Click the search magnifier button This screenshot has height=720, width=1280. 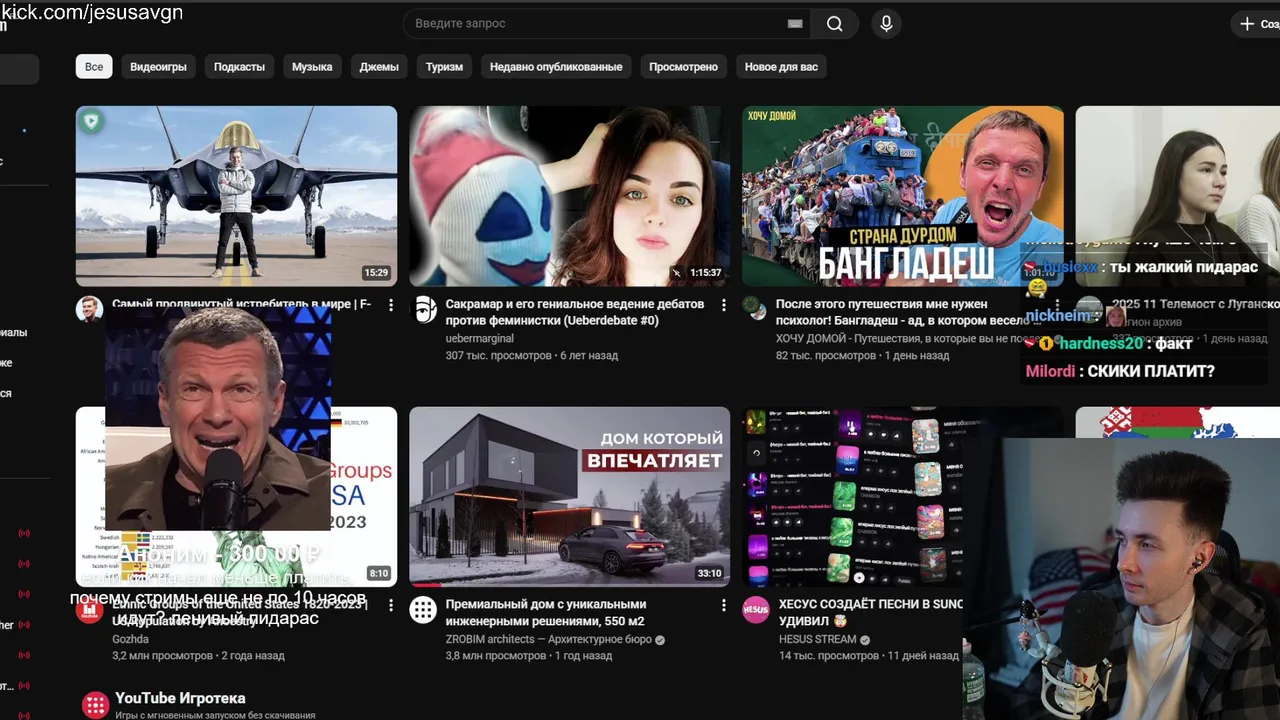(x=835, y=24)
